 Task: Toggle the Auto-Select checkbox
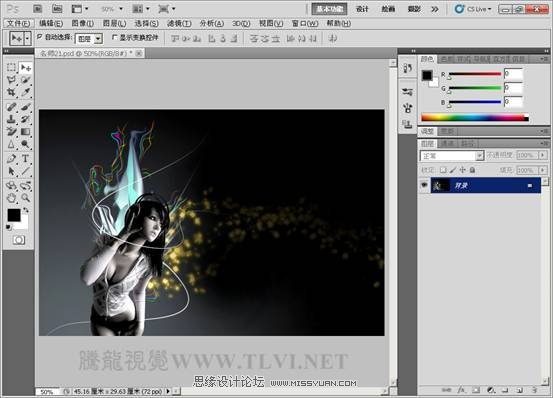coord(40,36)
